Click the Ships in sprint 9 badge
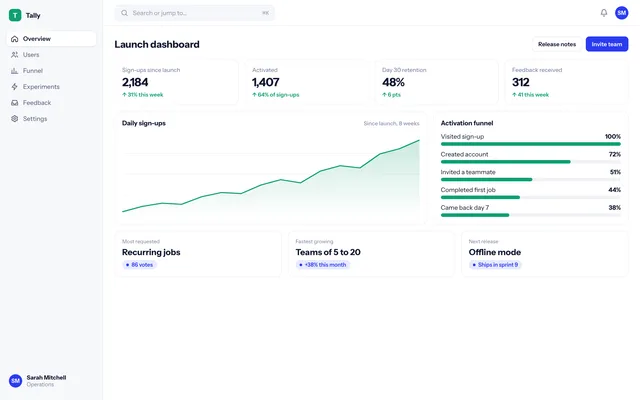 pyautogui.click(x=495, y=265)
